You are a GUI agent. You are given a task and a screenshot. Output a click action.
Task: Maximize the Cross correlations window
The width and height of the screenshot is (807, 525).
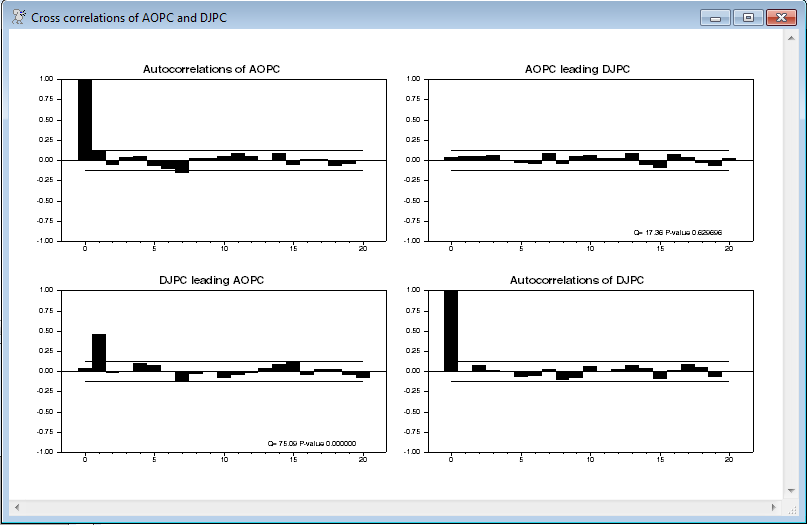747,18
